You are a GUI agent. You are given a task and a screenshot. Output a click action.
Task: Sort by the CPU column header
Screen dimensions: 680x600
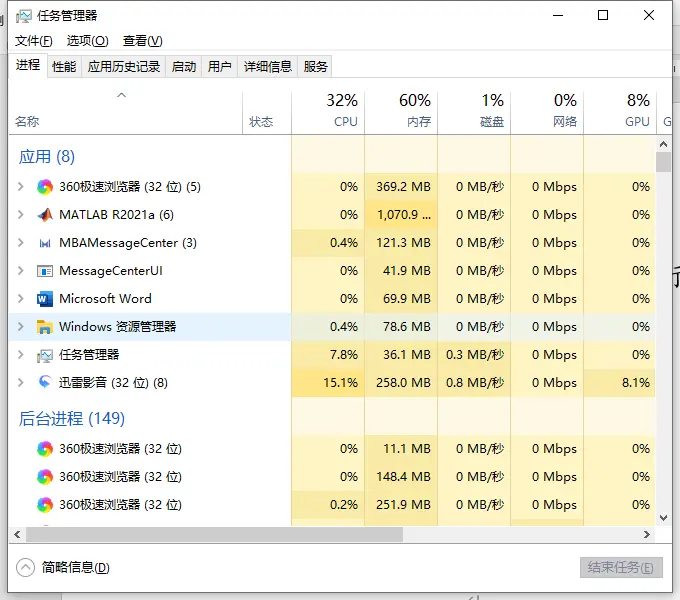point(328,112)
